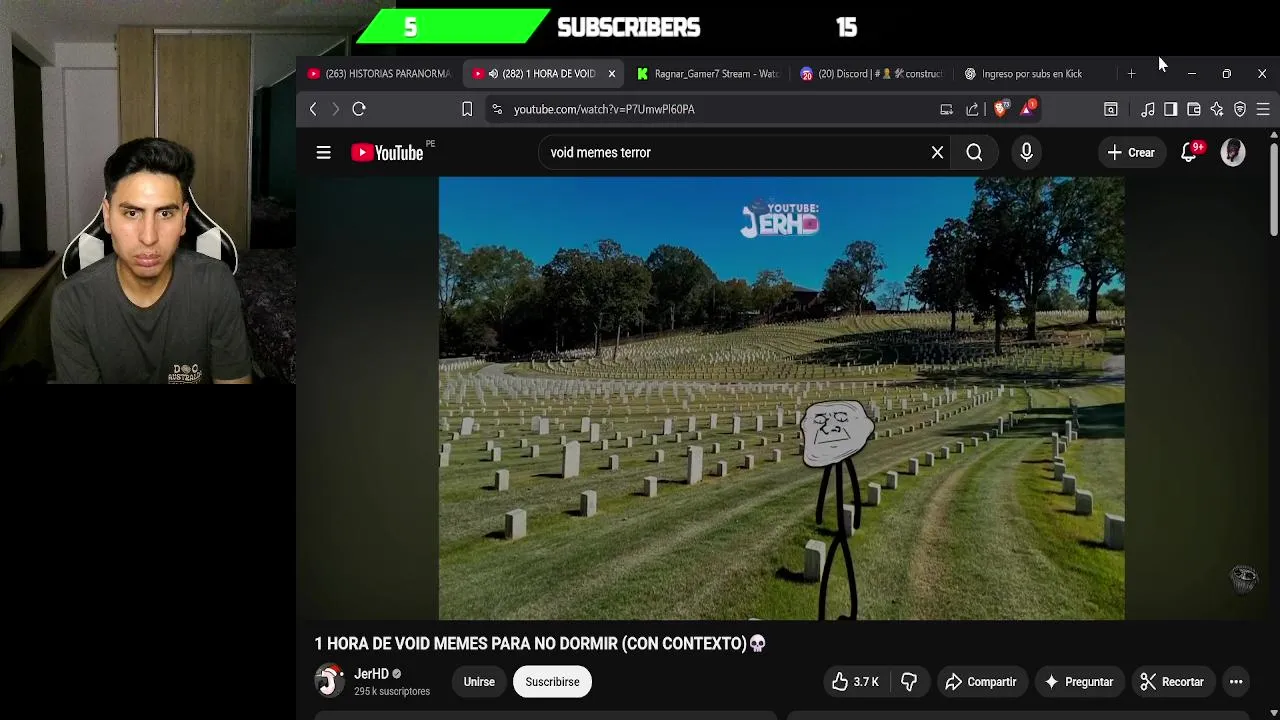Open Leo AI sparkle icon
This screenshot has width=1280, height=720.
pos(1217,109)
